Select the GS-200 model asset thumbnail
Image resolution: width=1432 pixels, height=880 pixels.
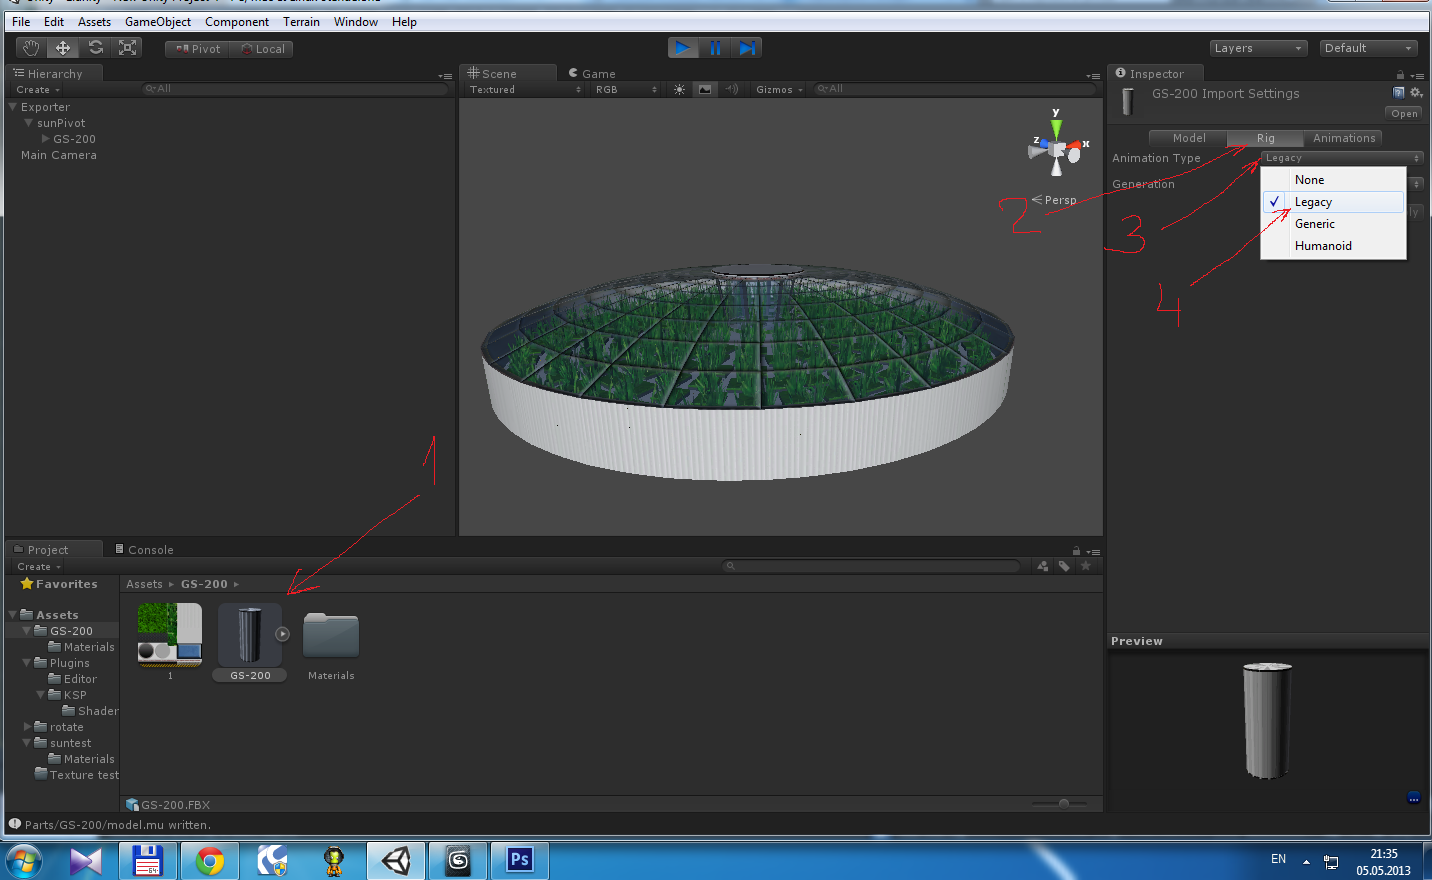(250, 636)
